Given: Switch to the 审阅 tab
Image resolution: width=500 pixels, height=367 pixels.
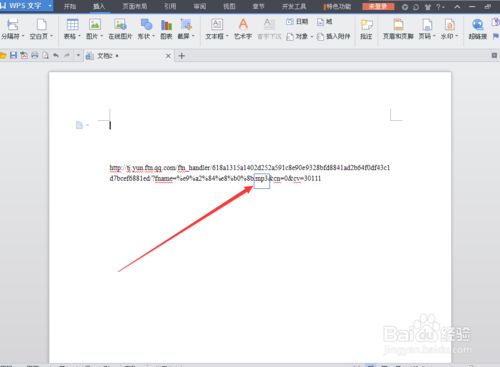Looking at the screenshot, I should 200,6.
